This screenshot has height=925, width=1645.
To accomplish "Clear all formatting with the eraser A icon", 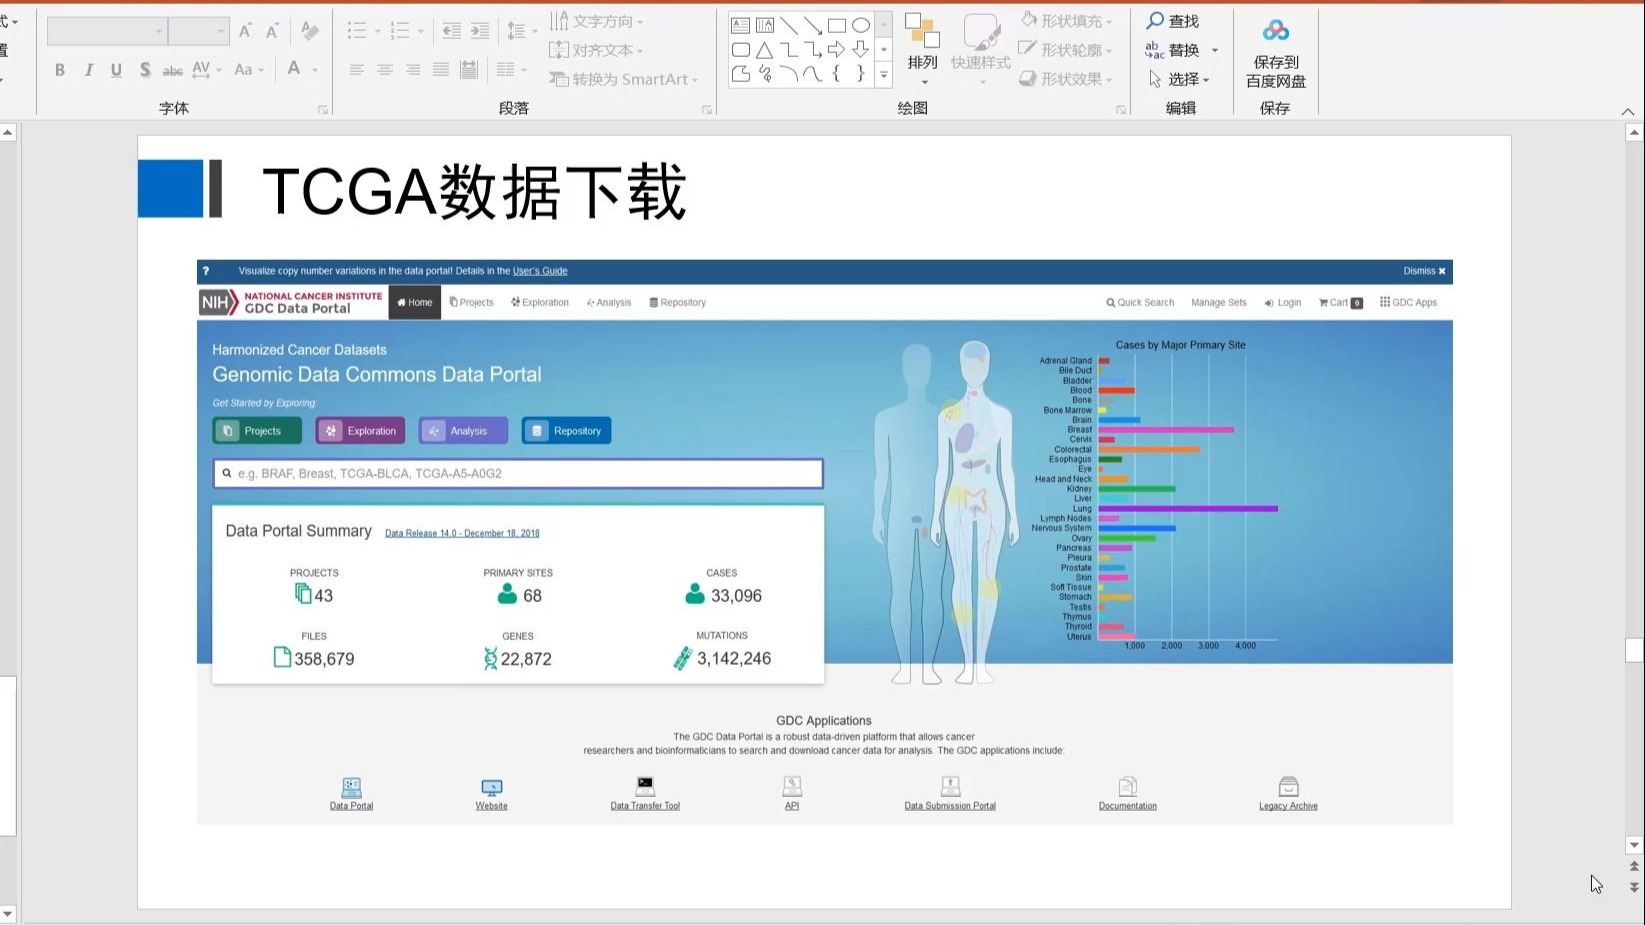I will pos(310,31).
